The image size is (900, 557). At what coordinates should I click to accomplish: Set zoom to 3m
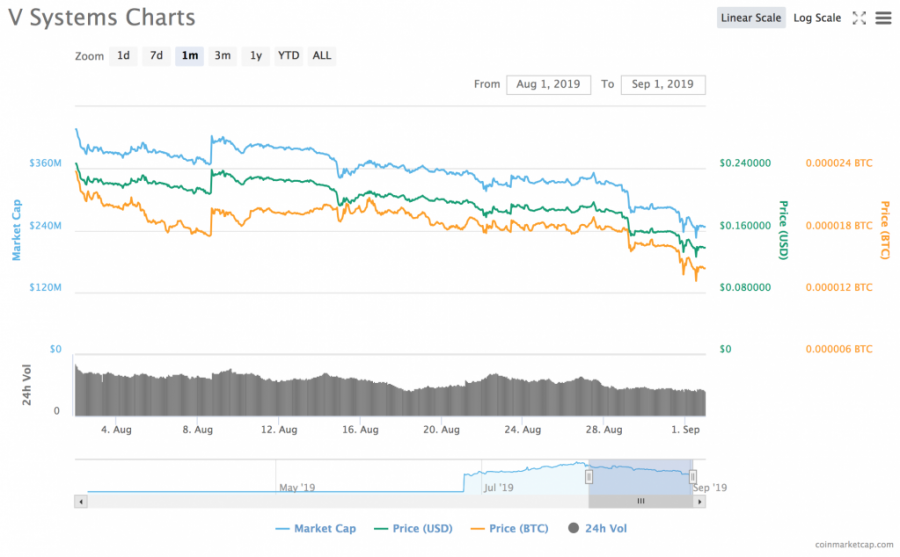(223, 56)
